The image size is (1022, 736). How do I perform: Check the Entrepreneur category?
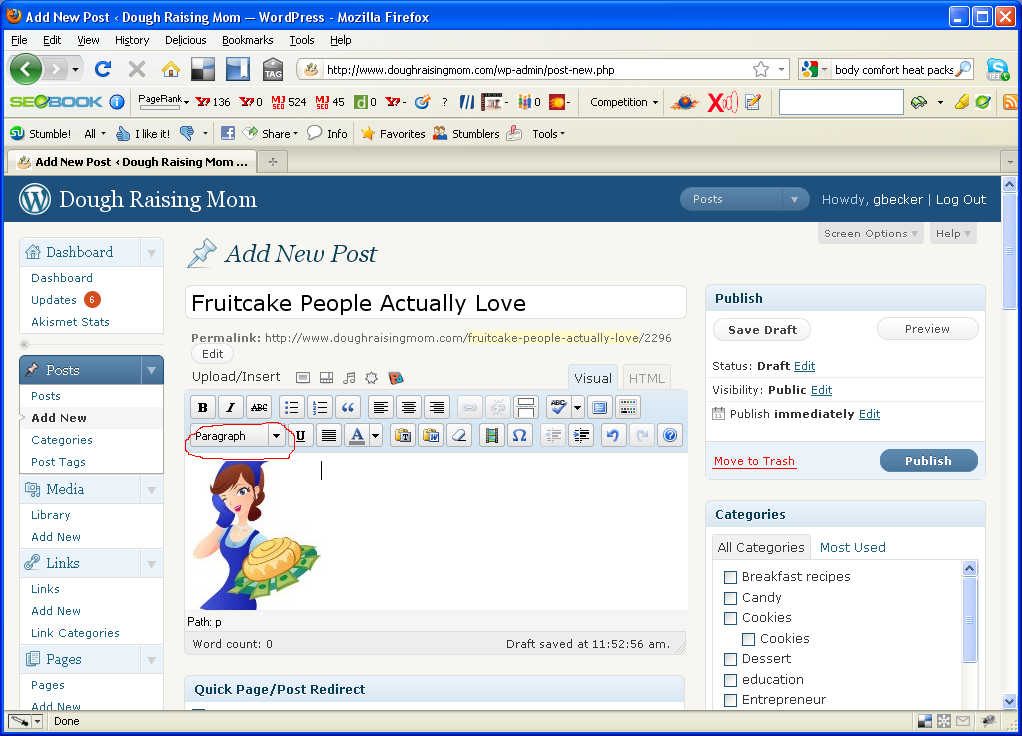pyautogui.click(x=731, y=700)
